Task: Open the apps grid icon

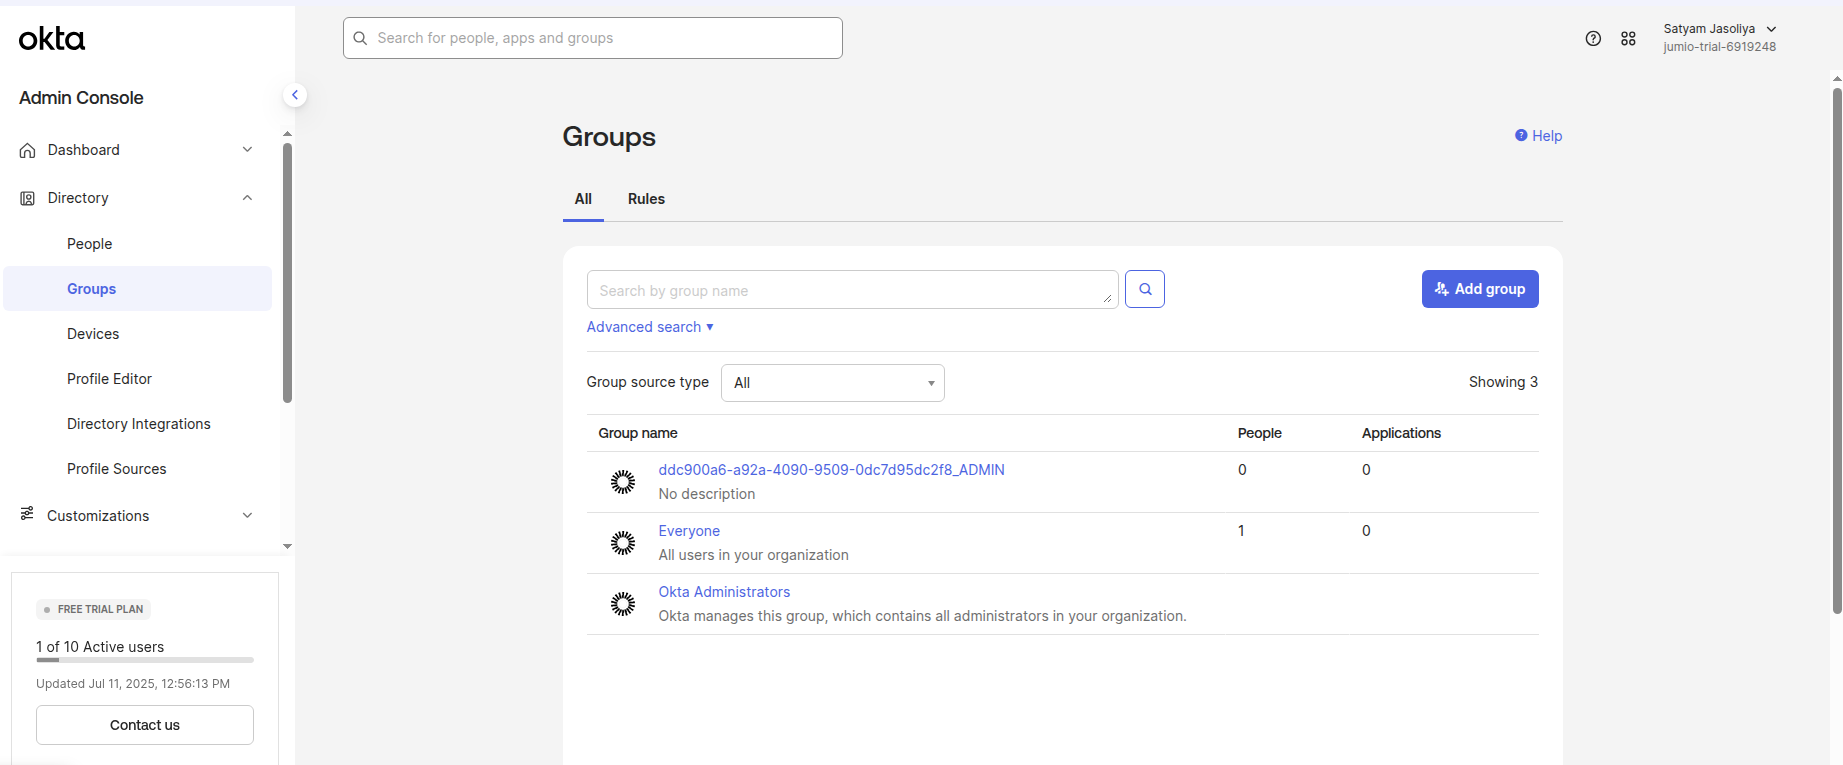Action: 1628,39
